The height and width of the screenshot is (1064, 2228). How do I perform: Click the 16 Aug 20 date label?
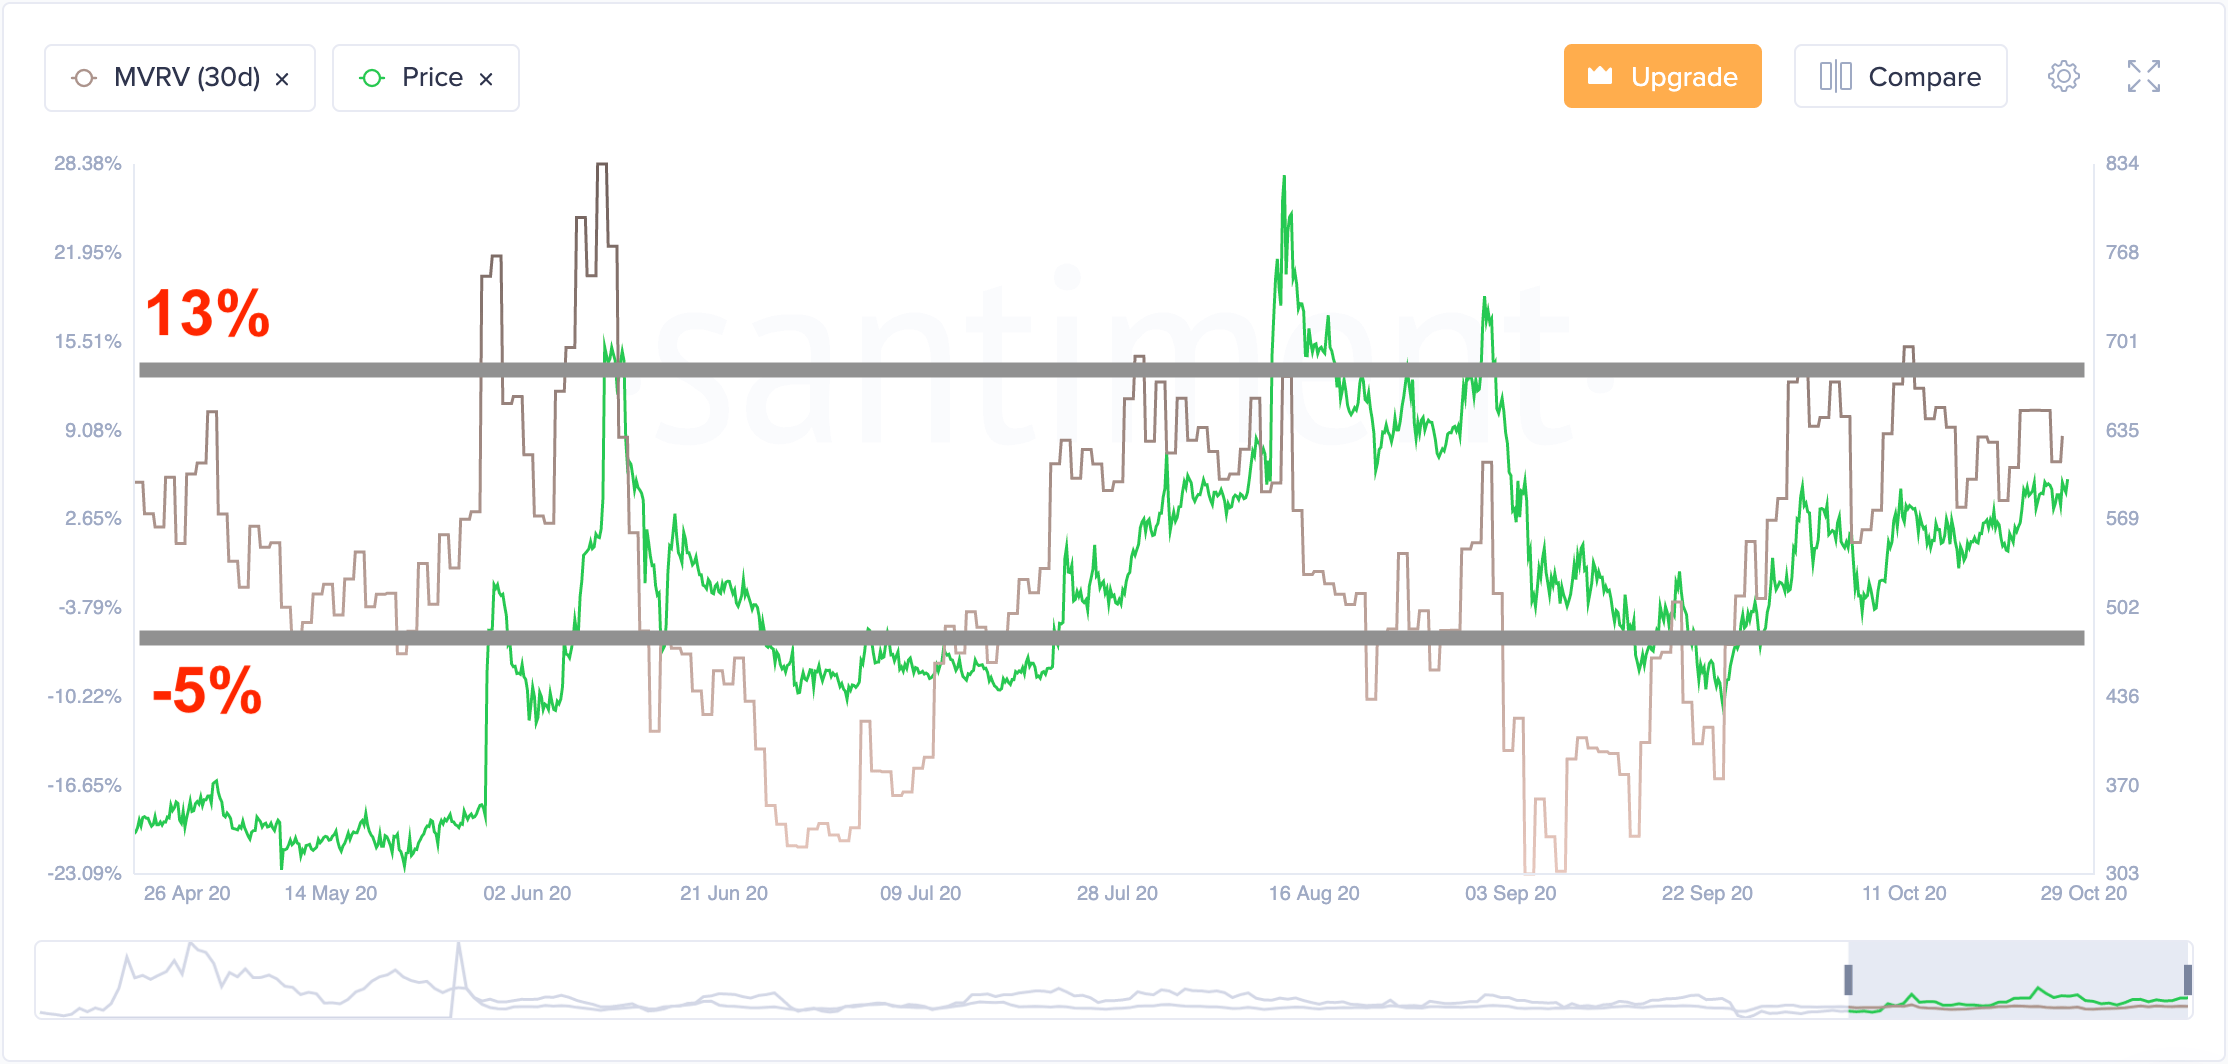click(x=1314, y=893)
